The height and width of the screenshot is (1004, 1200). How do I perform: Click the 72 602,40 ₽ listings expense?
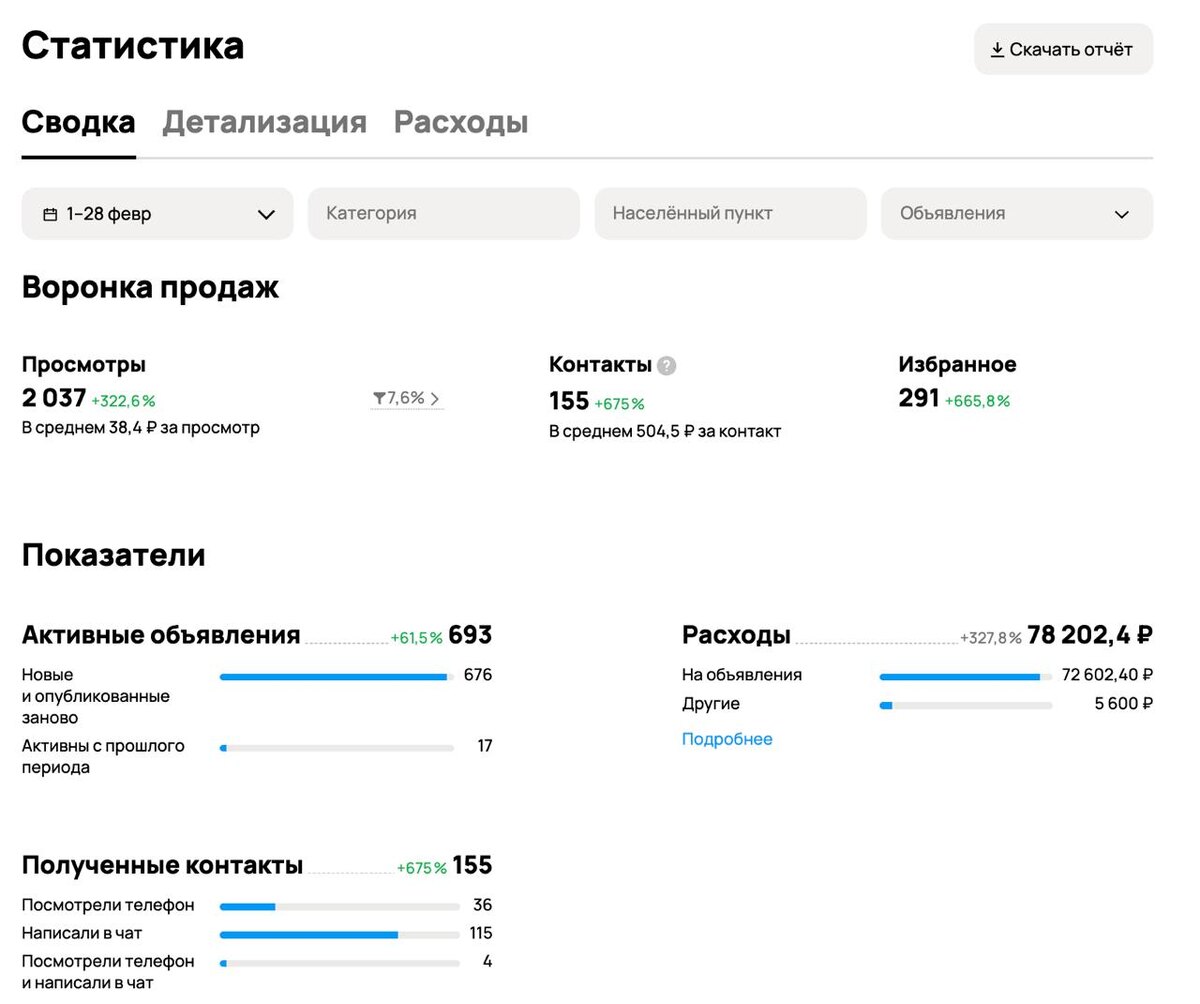pos(1107,675)
